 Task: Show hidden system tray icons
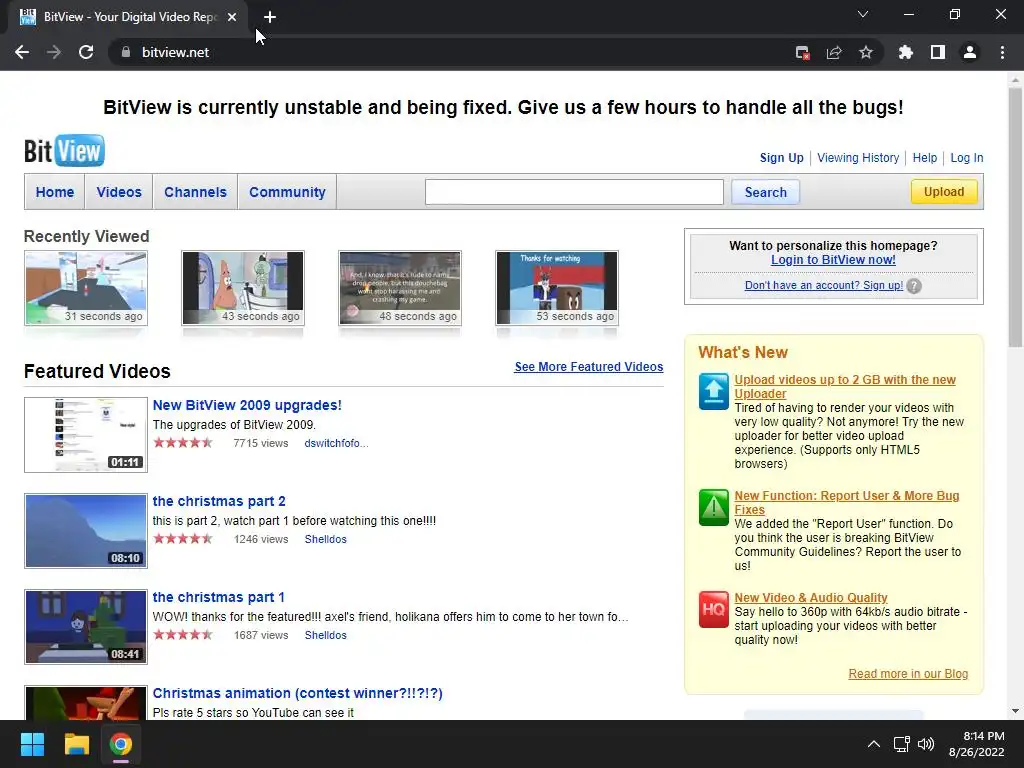point(874,744)
